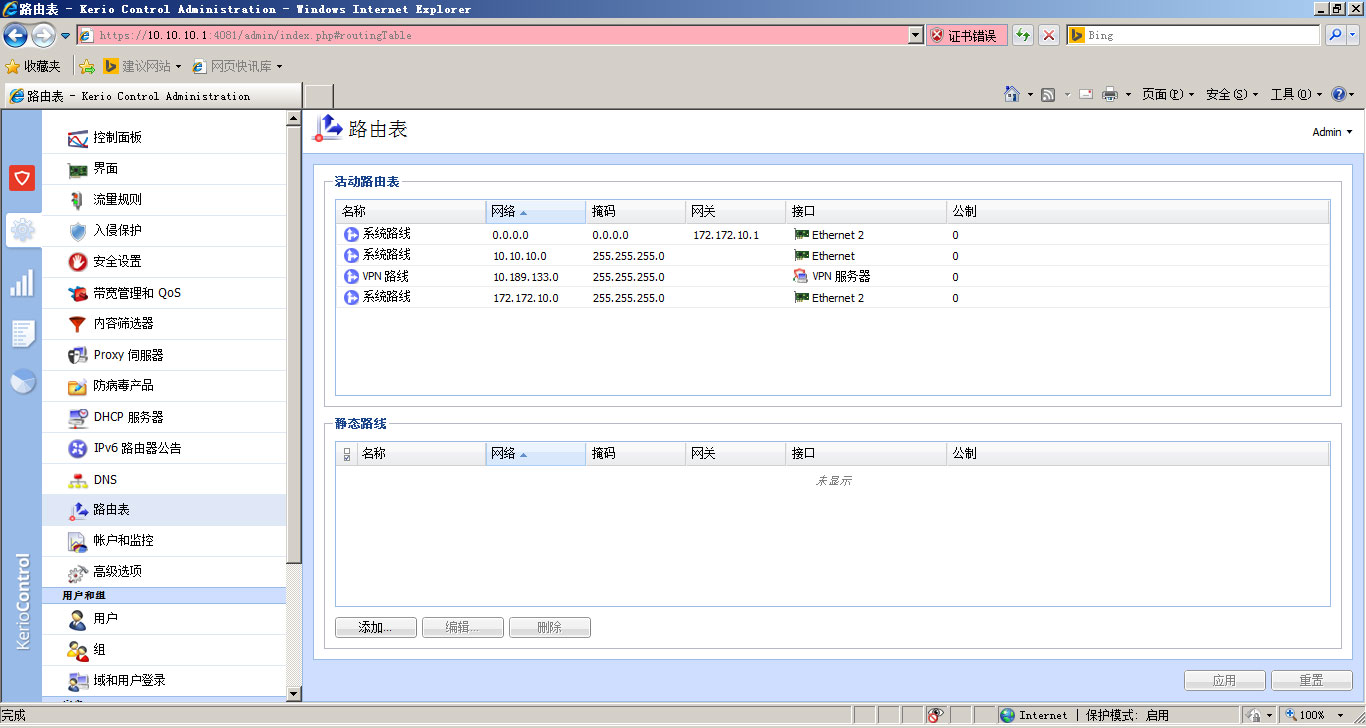Click the 内容筛选器 funnel icon
Screen dimensions: 1366x728
point(78,324)
